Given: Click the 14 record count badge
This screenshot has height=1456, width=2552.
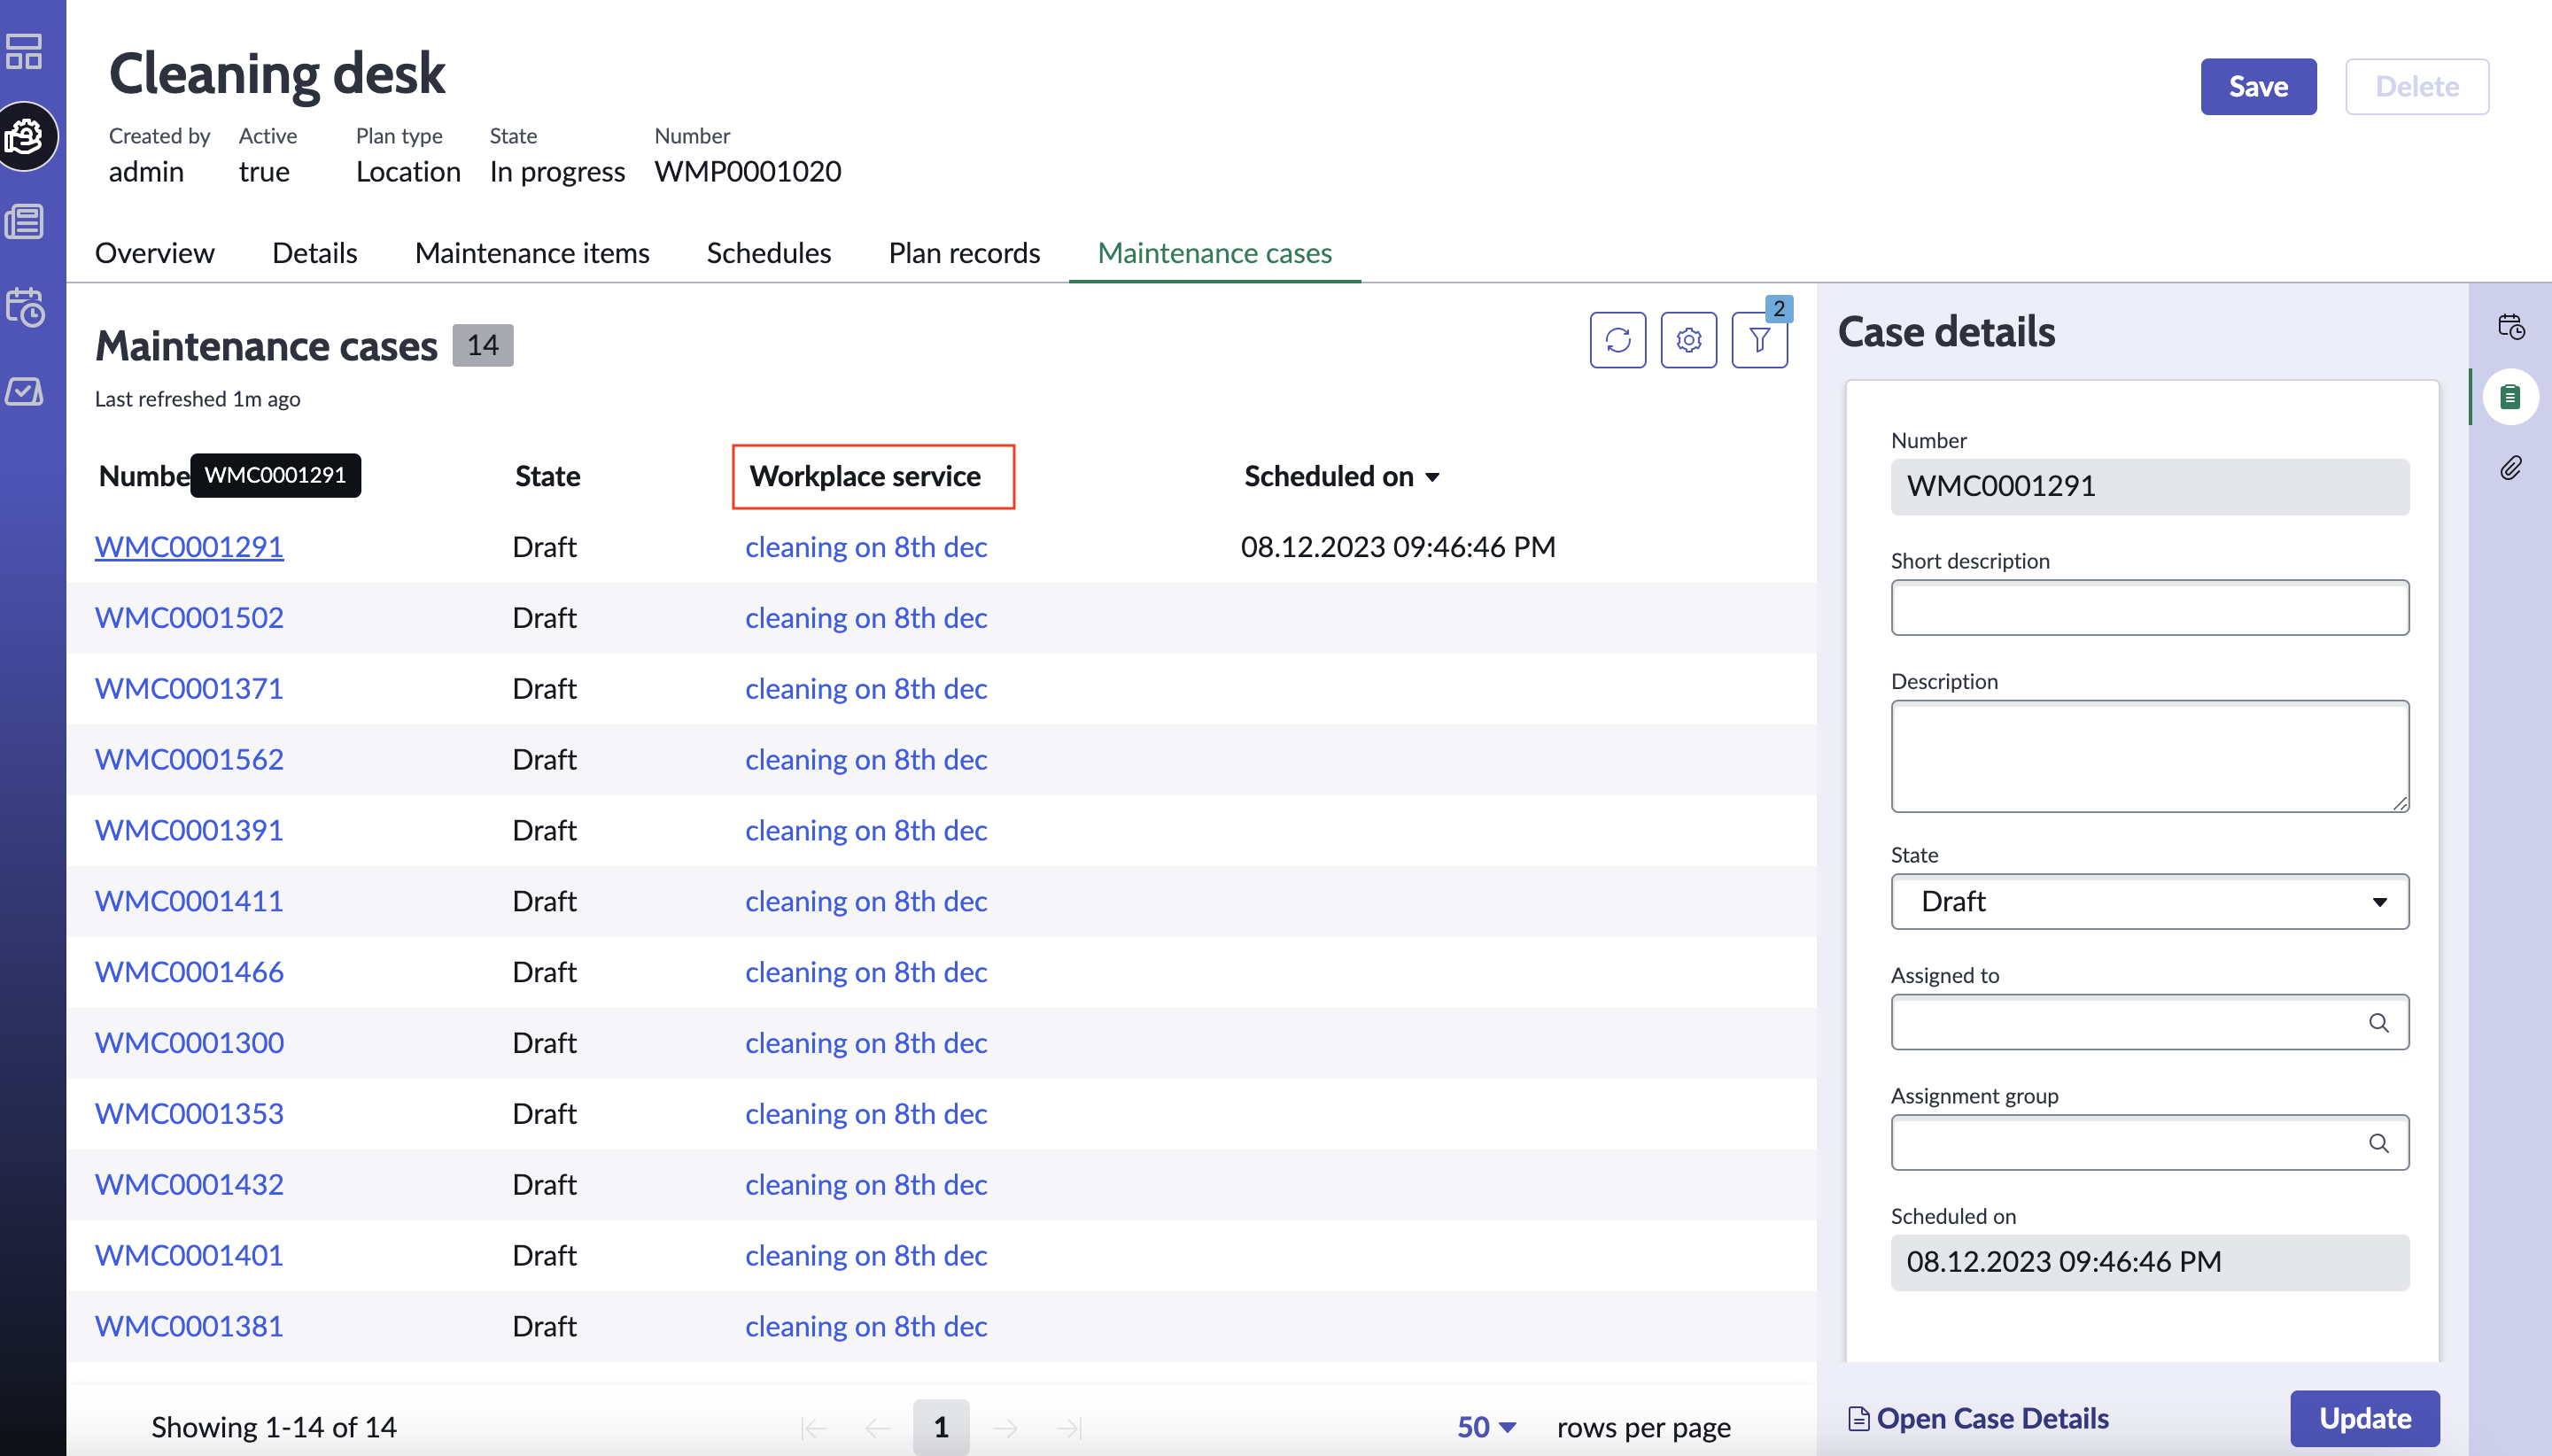Looking at the screenshot, I should [482, 345].
